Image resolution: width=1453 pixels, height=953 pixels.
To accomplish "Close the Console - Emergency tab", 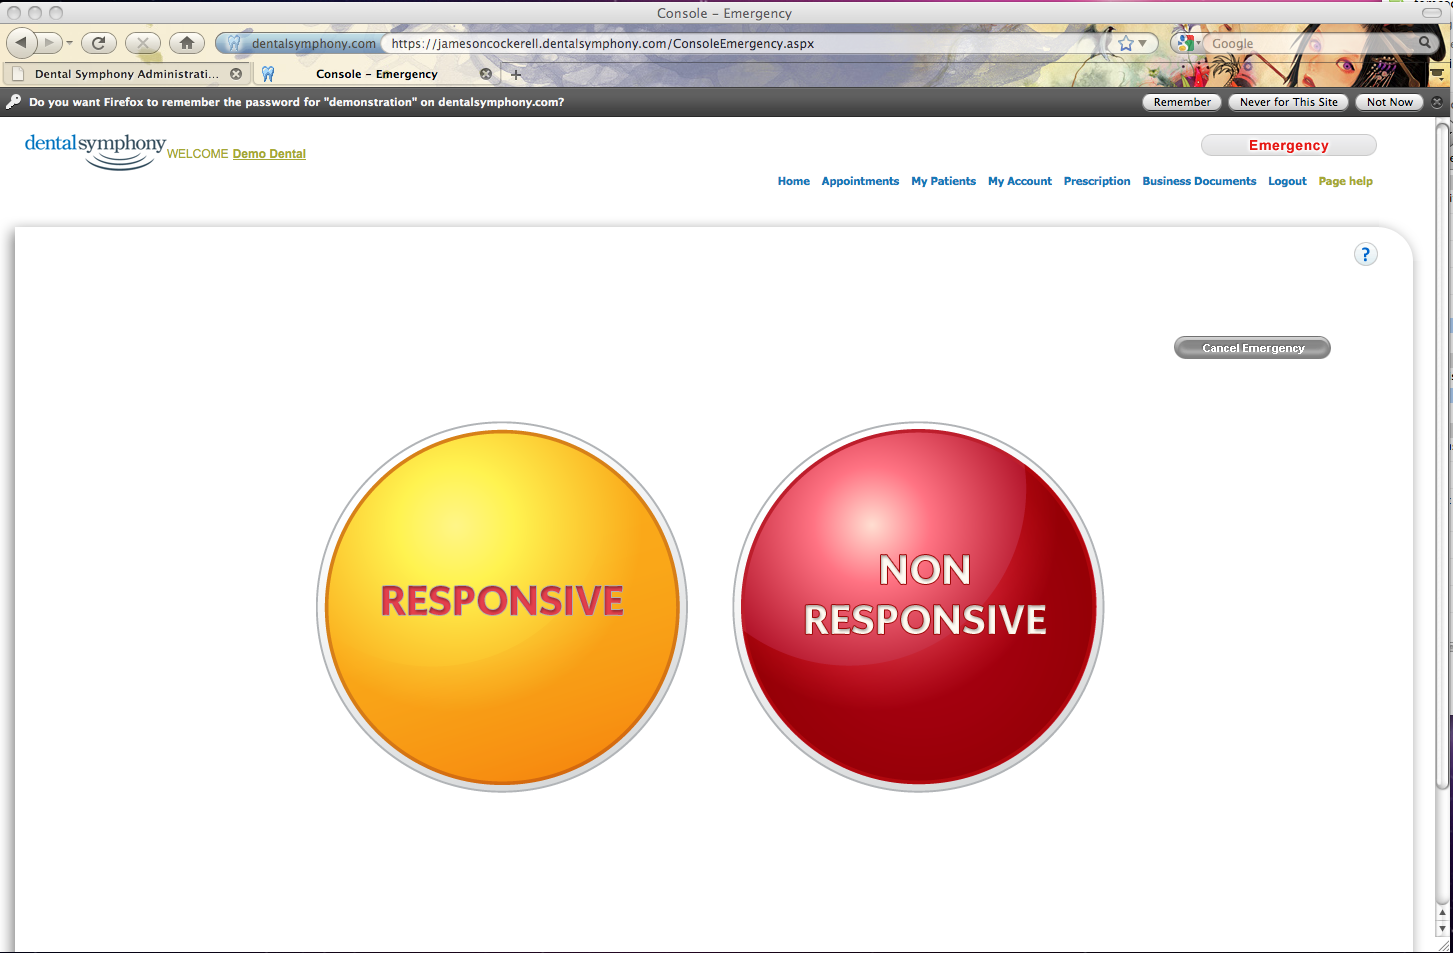I will tap(486, 74).
